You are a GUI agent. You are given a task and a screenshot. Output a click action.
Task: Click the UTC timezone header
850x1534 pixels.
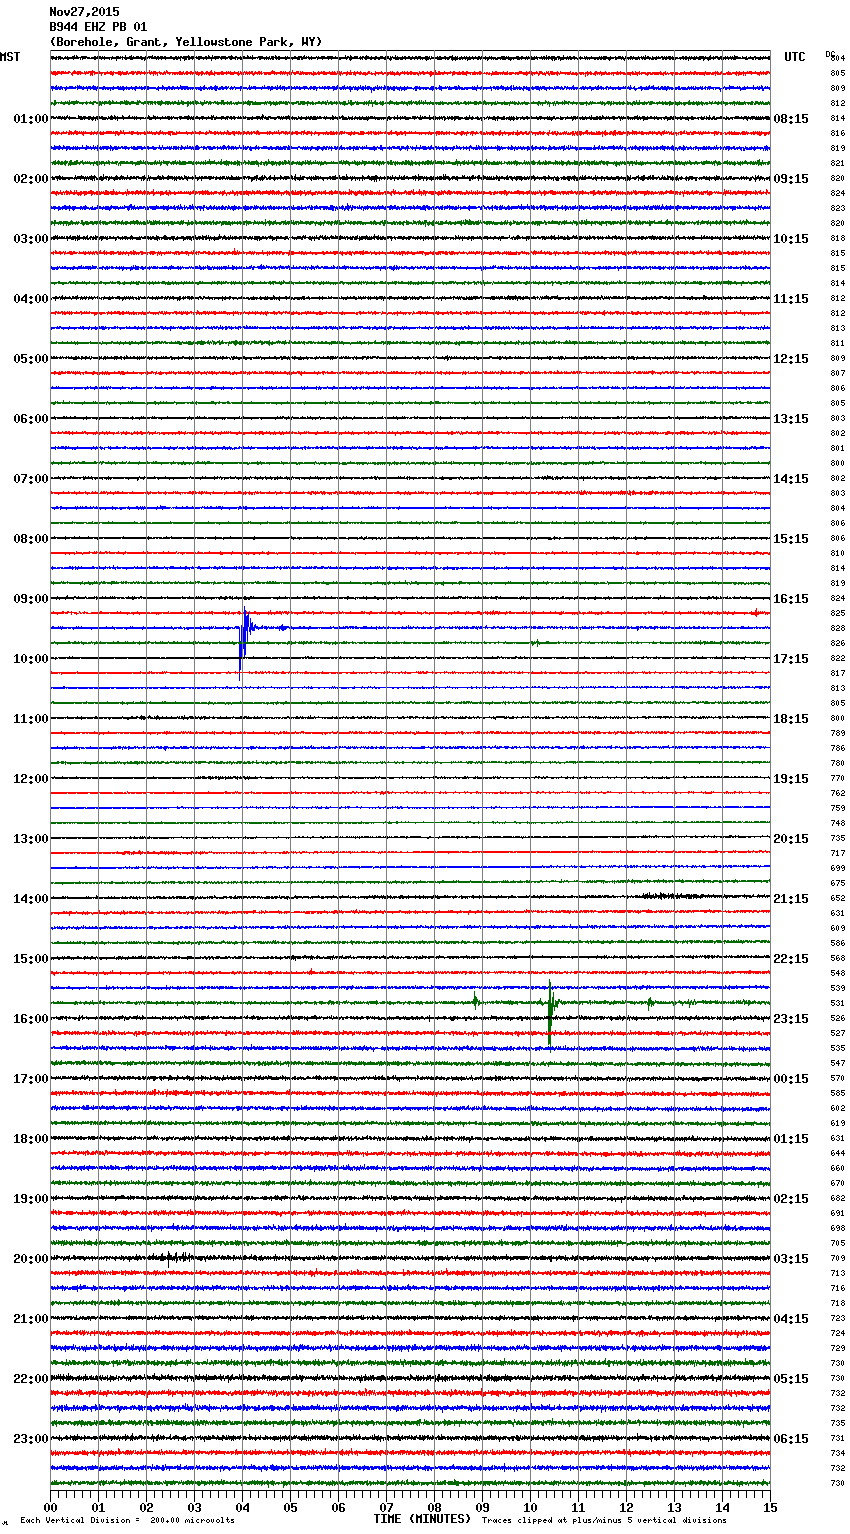[795, 57]
